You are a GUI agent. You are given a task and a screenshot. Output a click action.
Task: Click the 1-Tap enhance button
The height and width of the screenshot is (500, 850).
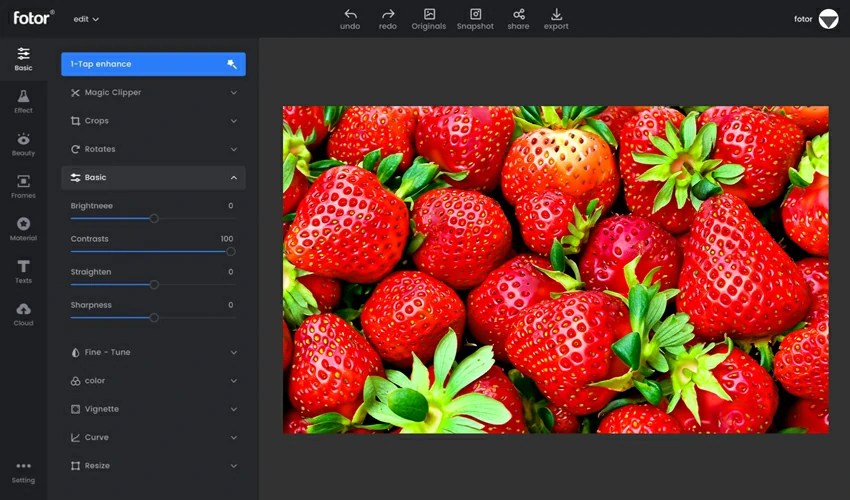(x=153, y=64)
